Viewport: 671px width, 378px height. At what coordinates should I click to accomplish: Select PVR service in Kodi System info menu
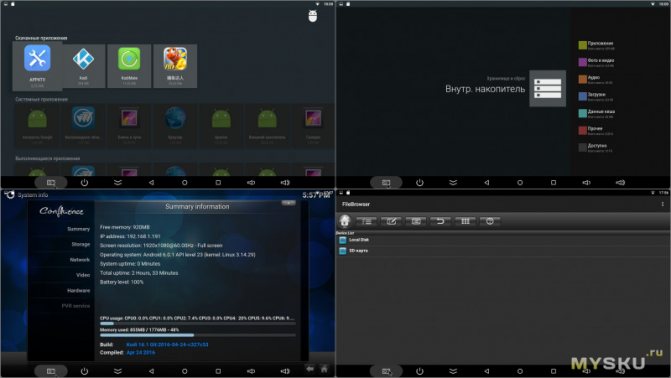pos(76,306)
